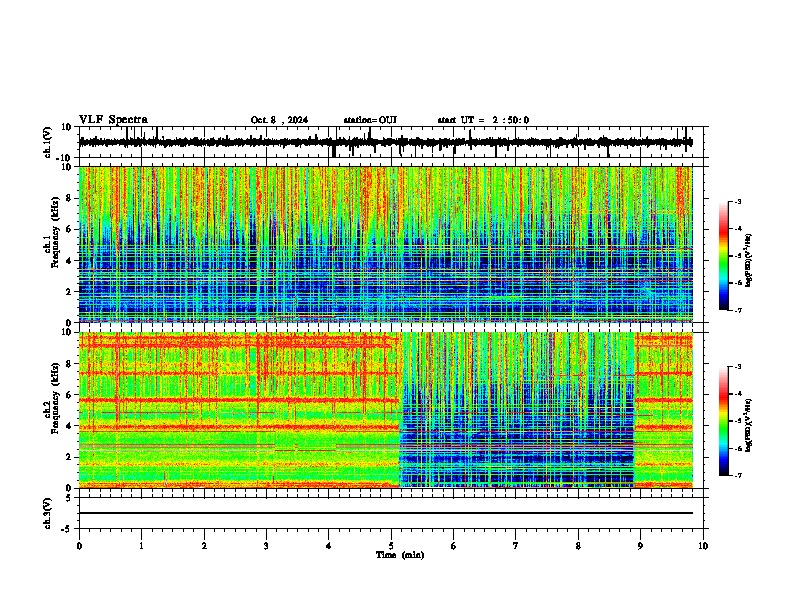Click the time axis tick label '10'
This screenshot has height=612, width=792.
pos(703,546)
